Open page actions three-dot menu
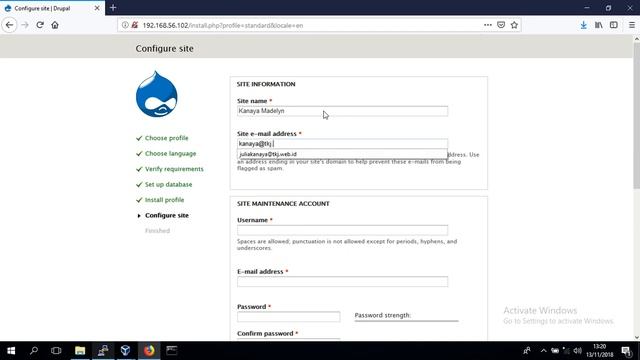Image resolution: width=640 pixels, height=360 pixels. pyautogui.click(x=488, y=25)
